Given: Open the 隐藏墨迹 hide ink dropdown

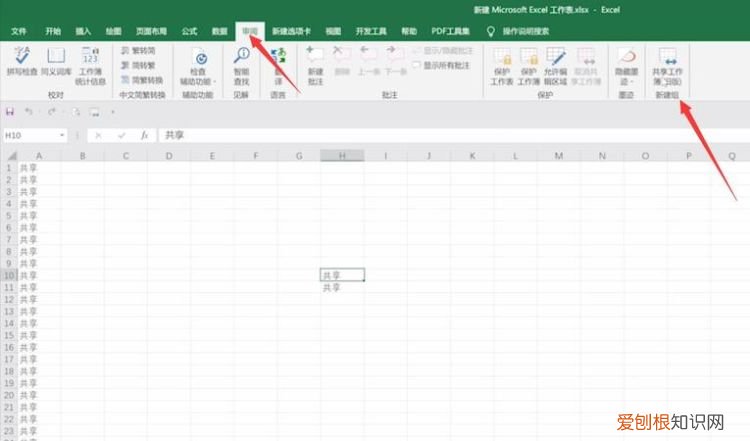Looking at the screenshot, I should pos(626,66).
